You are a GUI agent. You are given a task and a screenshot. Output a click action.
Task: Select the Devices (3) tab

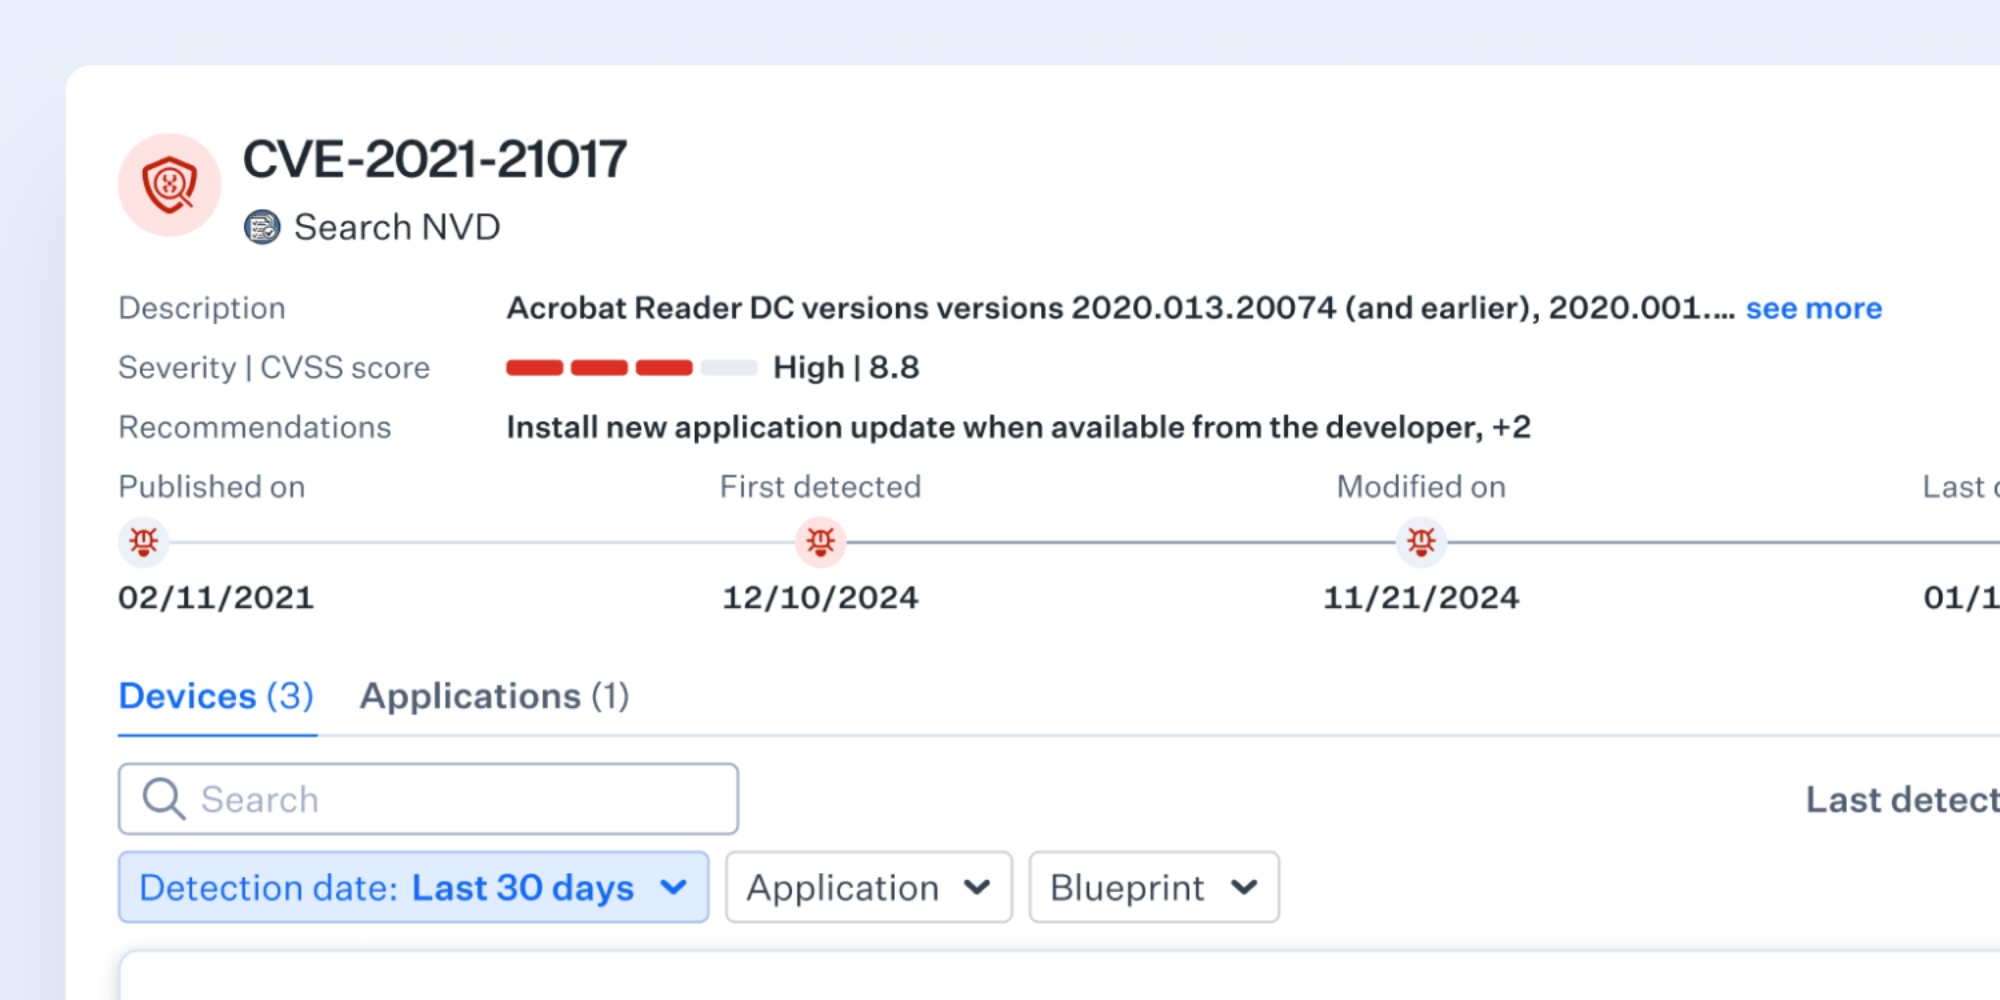point(216,696)
